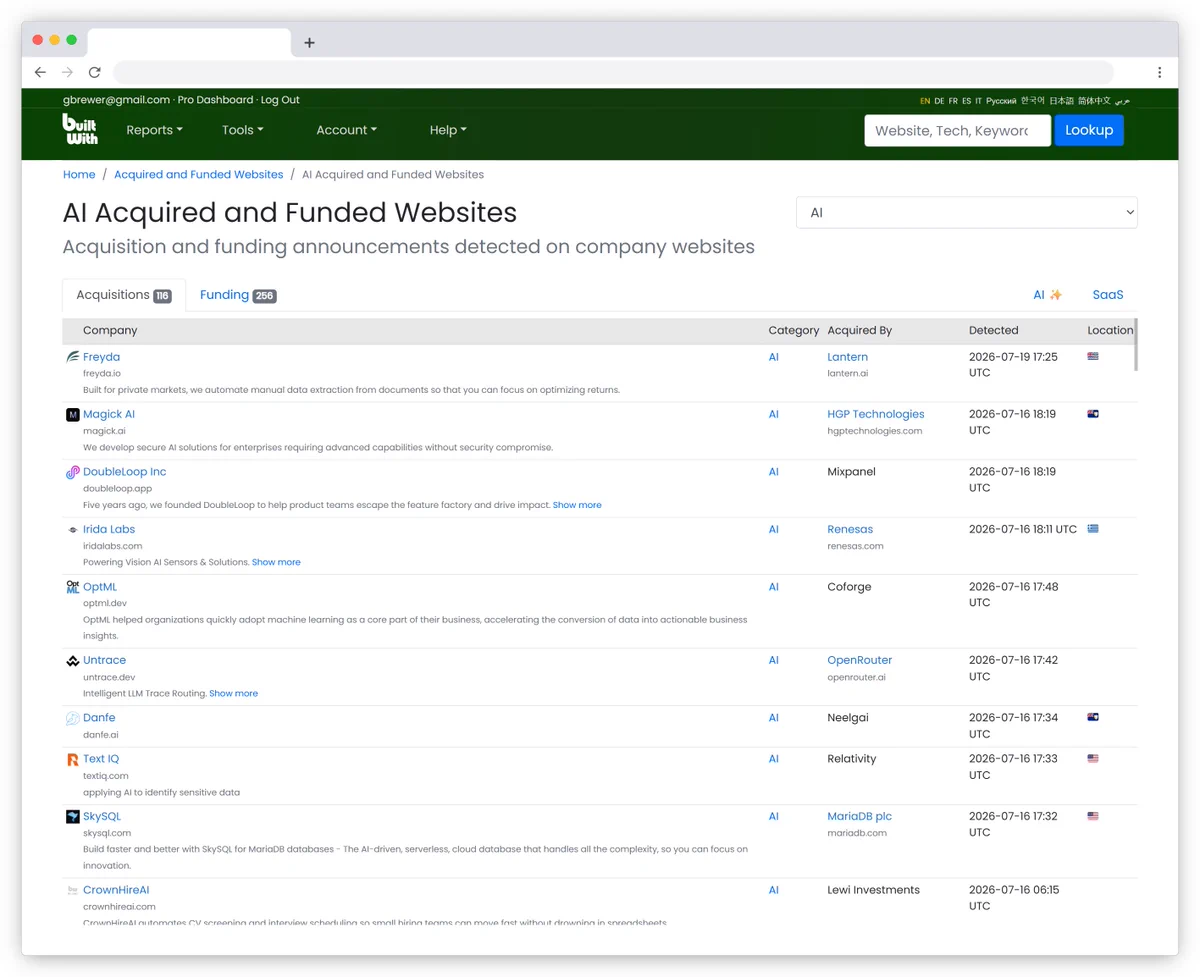Expand DoubleLoop description with Show more
This screenshot has height=977, width=1200.
tap(577, 505)
